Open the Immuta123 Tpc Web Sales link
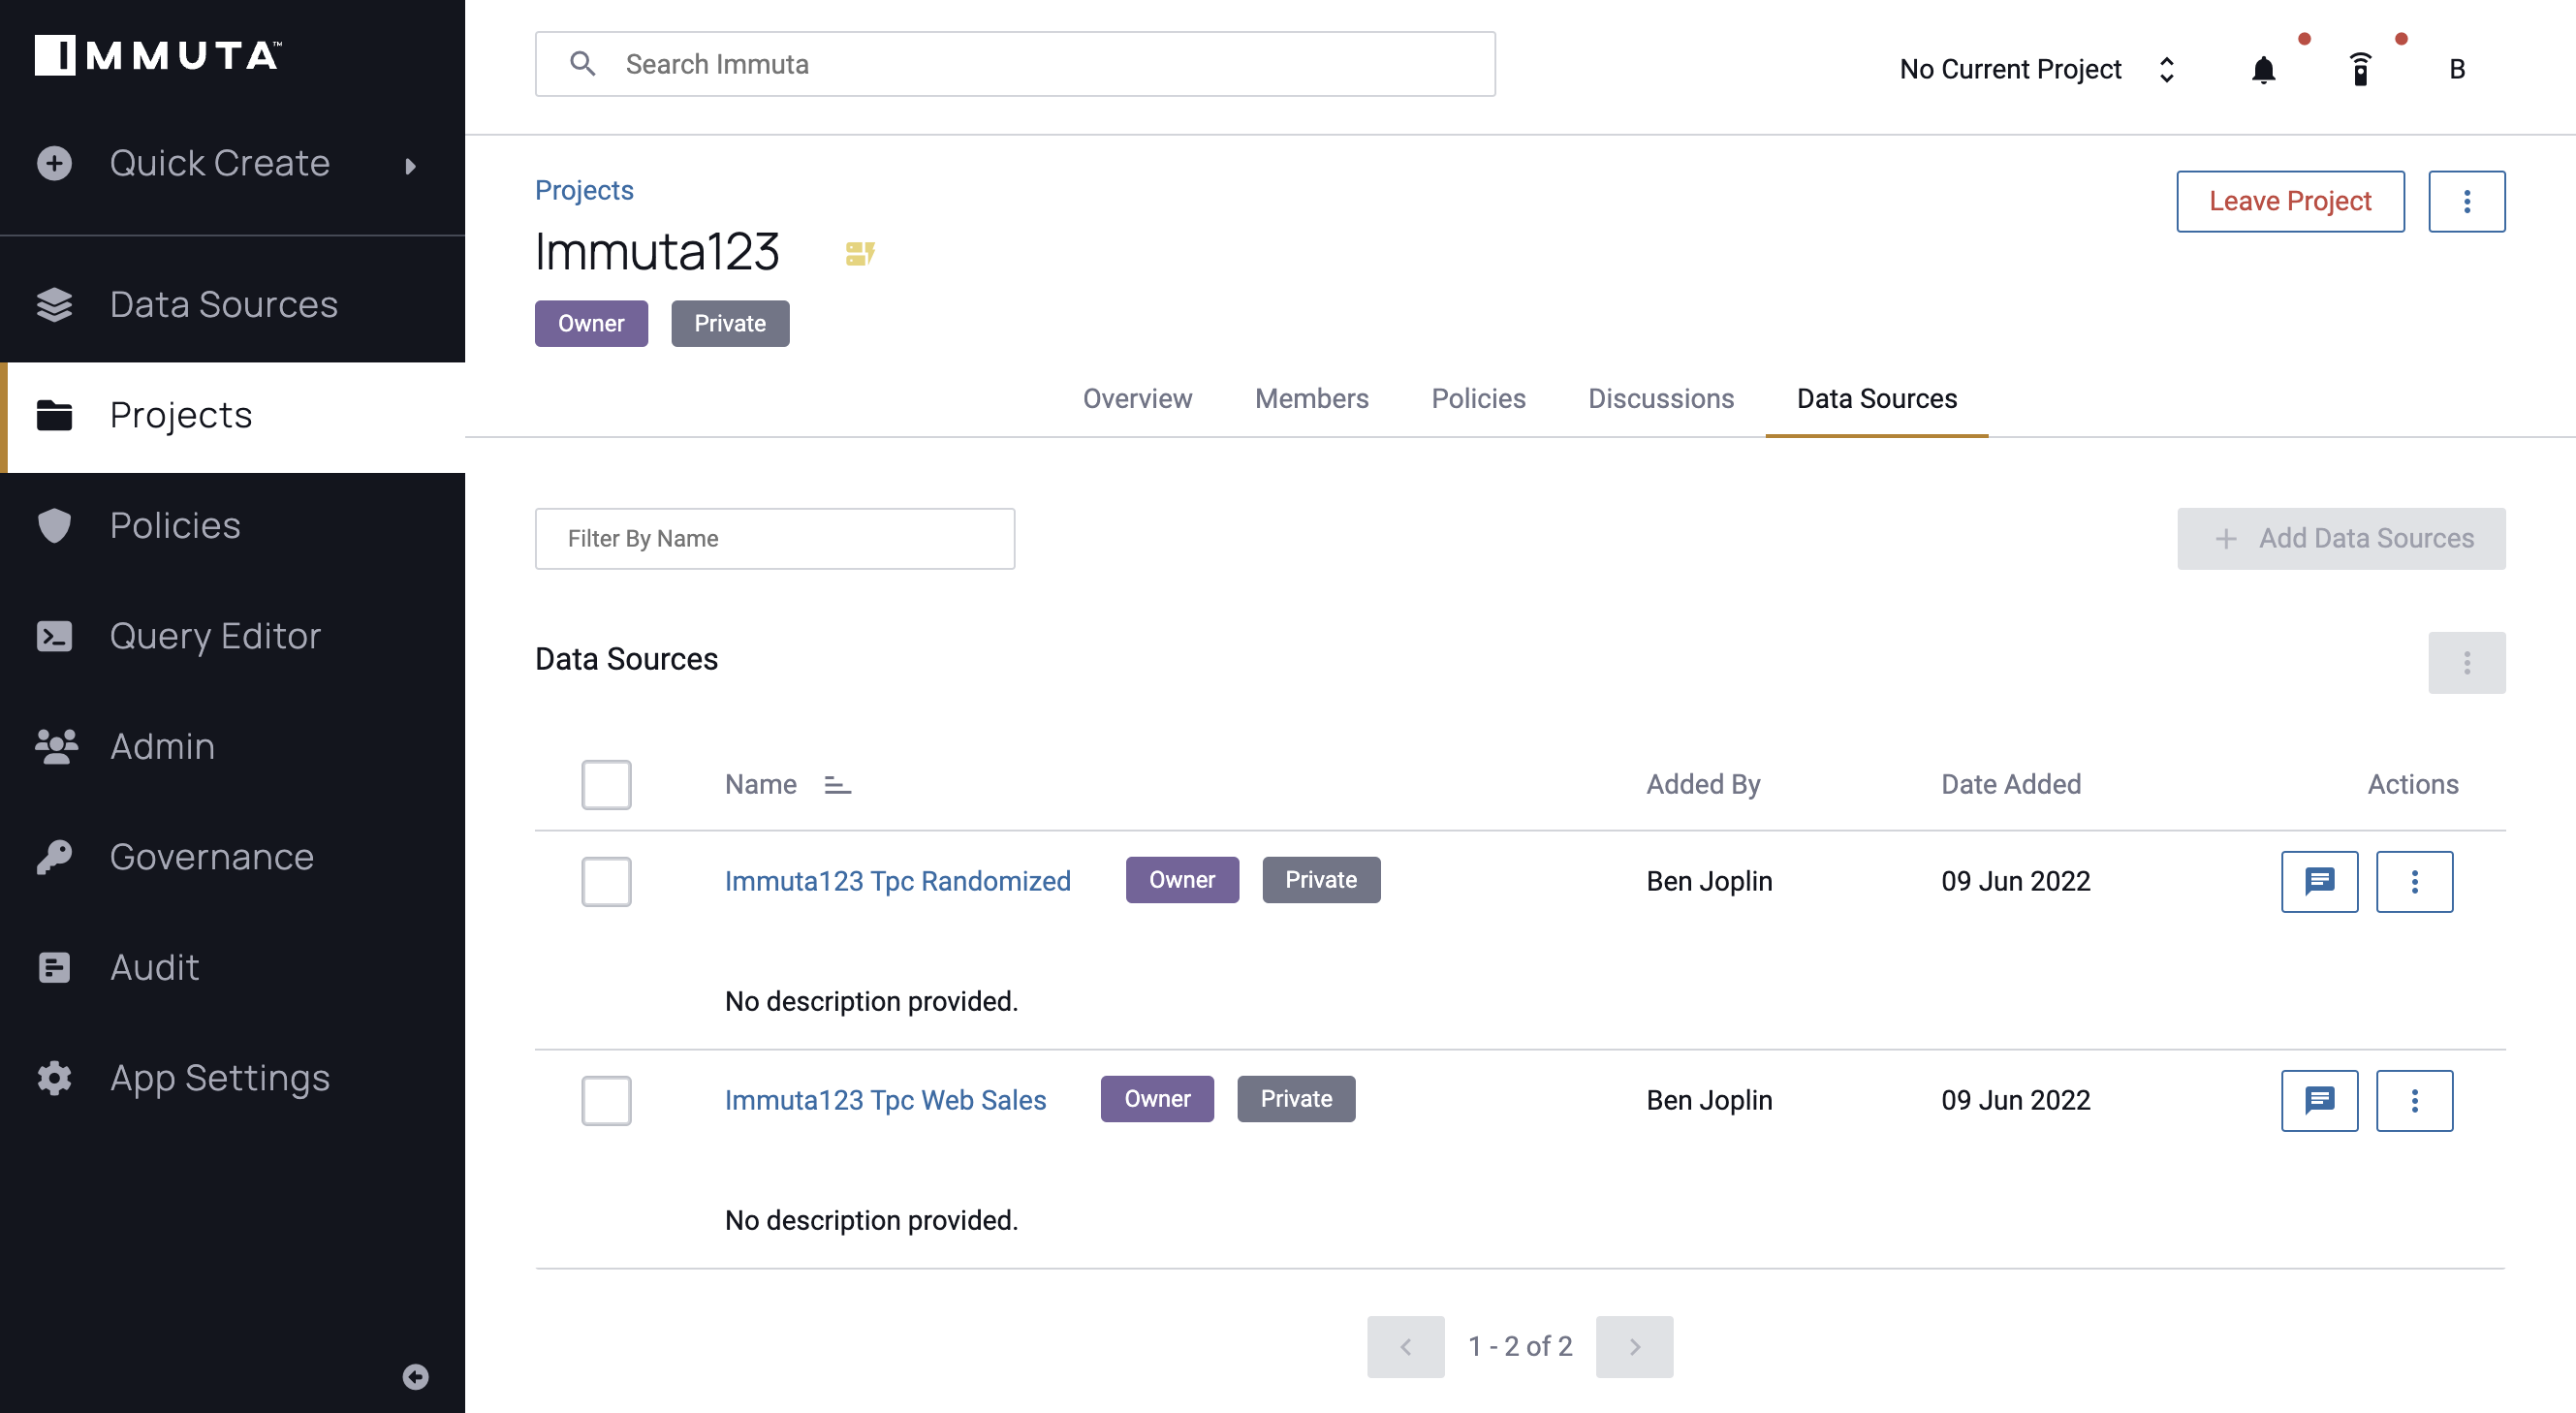The height and width of the screenshot is (1413, 2576). tap(886, 1098)
